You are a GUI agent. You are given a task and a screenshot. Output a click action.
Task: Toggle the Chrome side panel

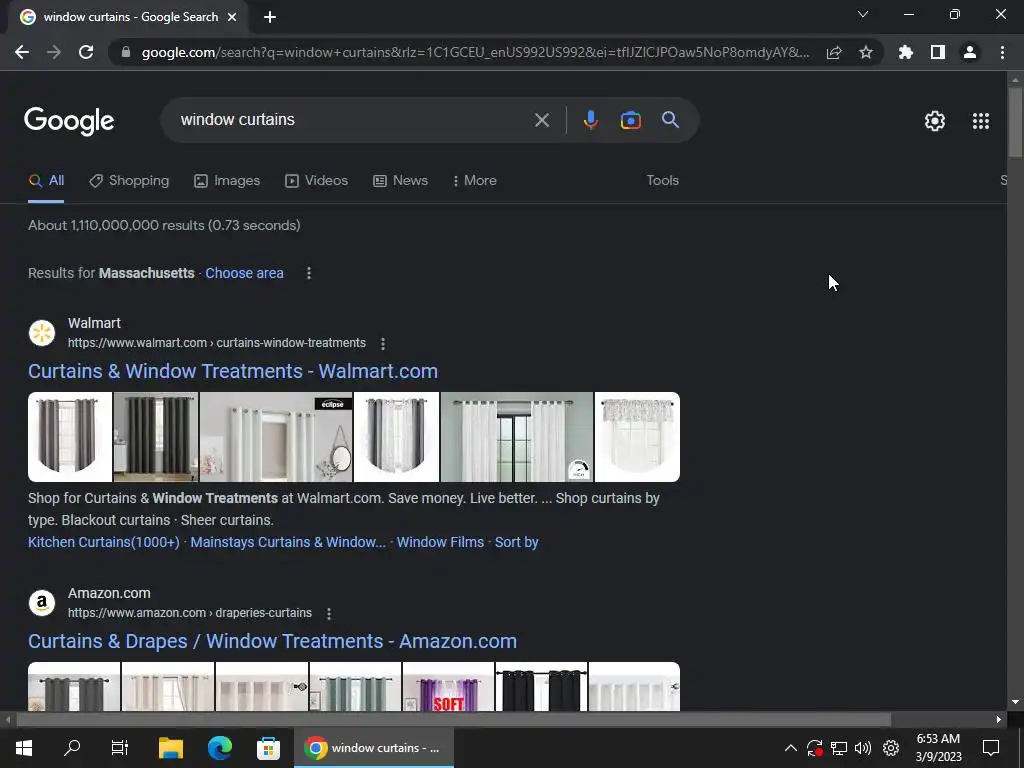(x=938, y=52)
